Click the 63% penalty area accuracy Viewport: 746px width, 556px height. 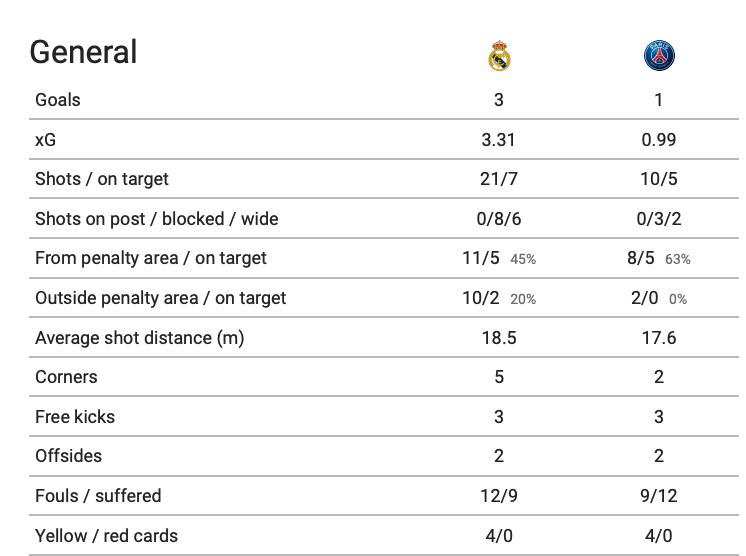click(677, 259)
